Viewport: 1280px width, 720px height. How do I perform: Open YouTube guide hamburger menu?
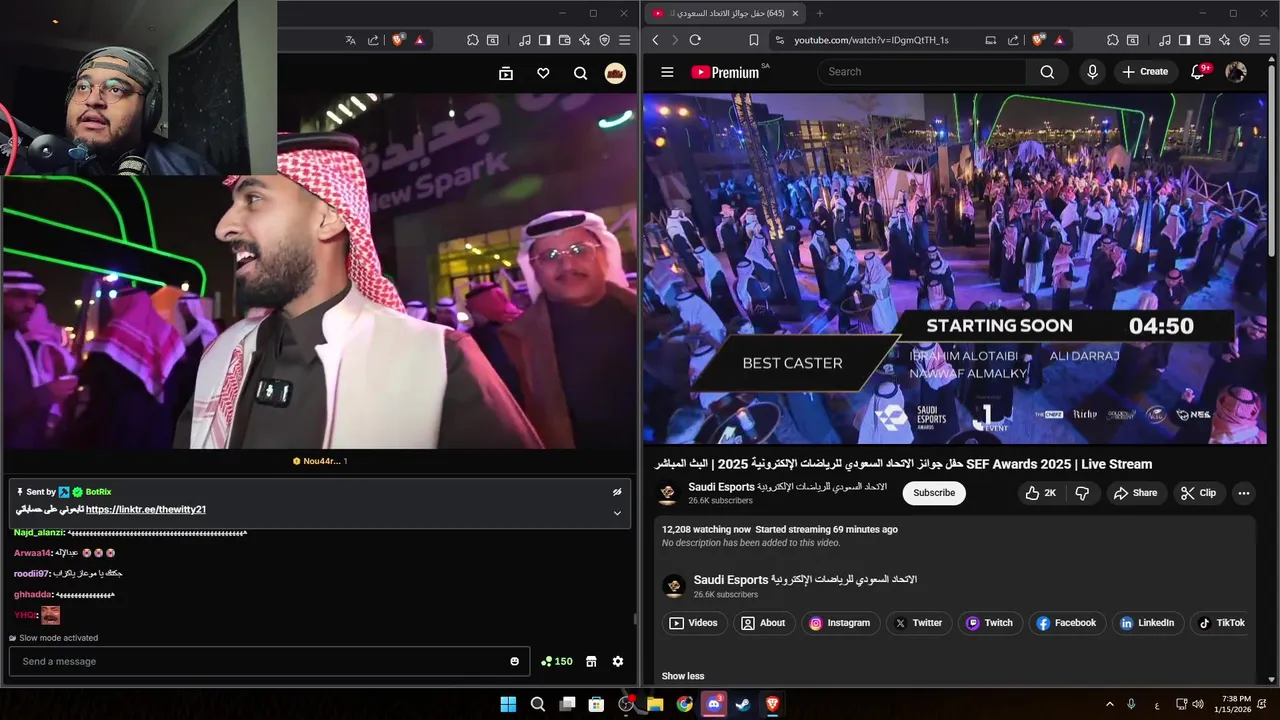point(667,72)
